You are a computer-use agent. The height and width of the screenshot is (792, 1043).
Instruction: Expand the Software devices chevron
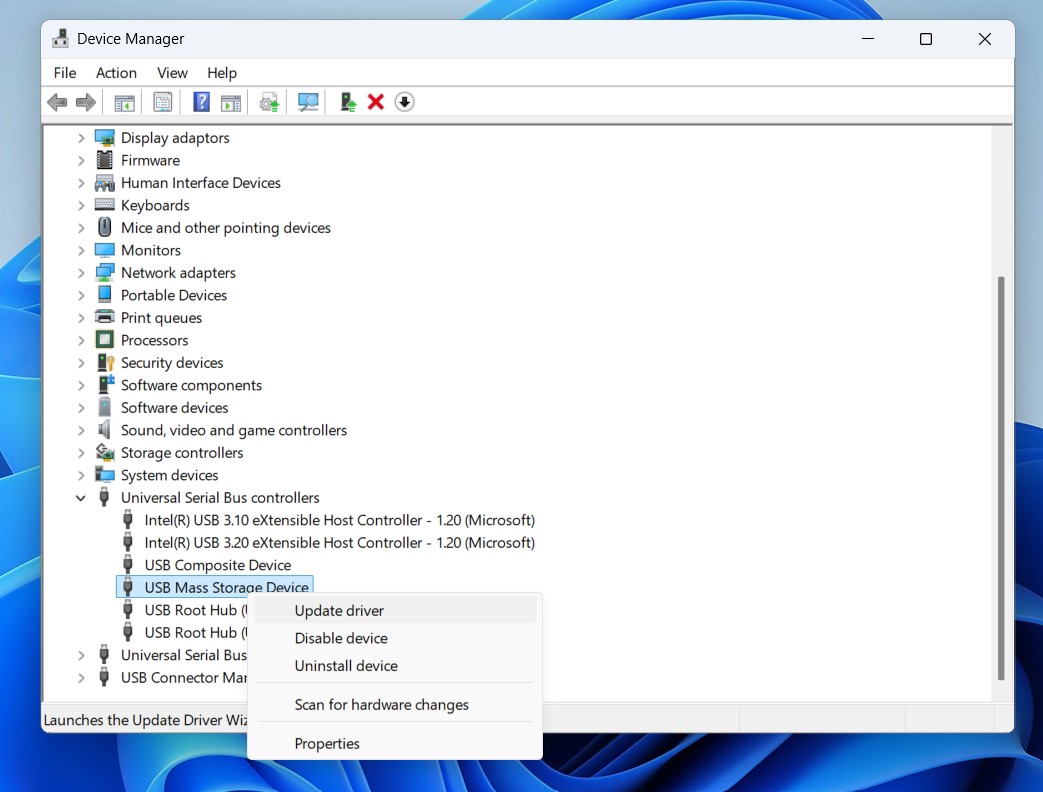(80, 408)
